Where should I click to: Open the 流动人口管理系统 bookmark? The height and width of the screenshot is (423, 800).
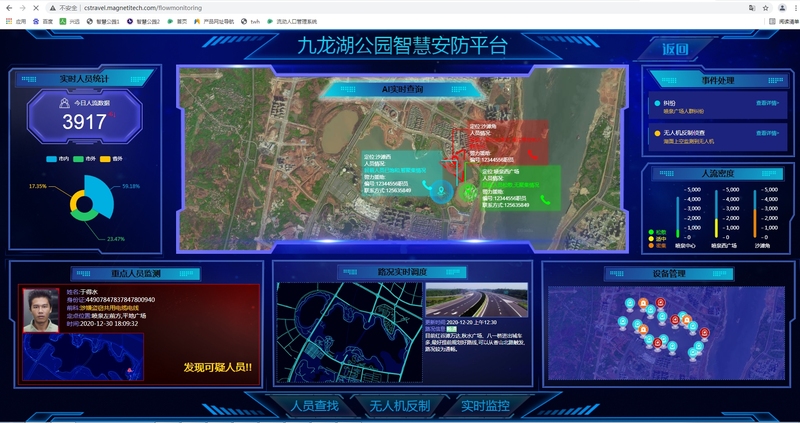point(292,21)
